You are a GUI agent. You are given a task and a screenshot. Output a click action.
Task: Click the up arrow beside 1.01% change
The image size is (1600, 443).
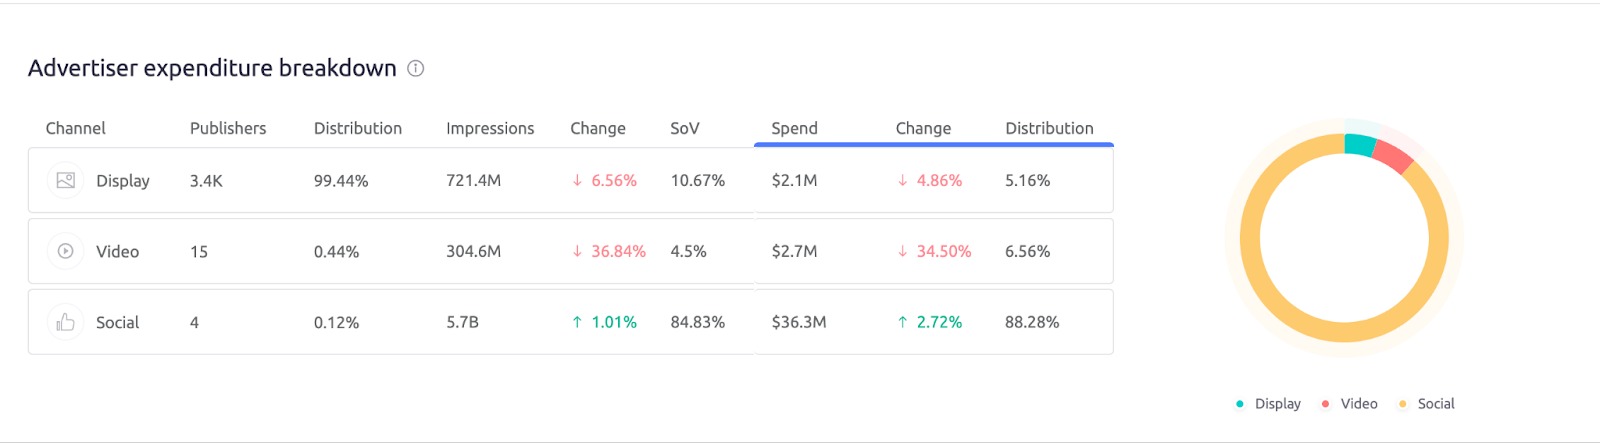[577, 322]
